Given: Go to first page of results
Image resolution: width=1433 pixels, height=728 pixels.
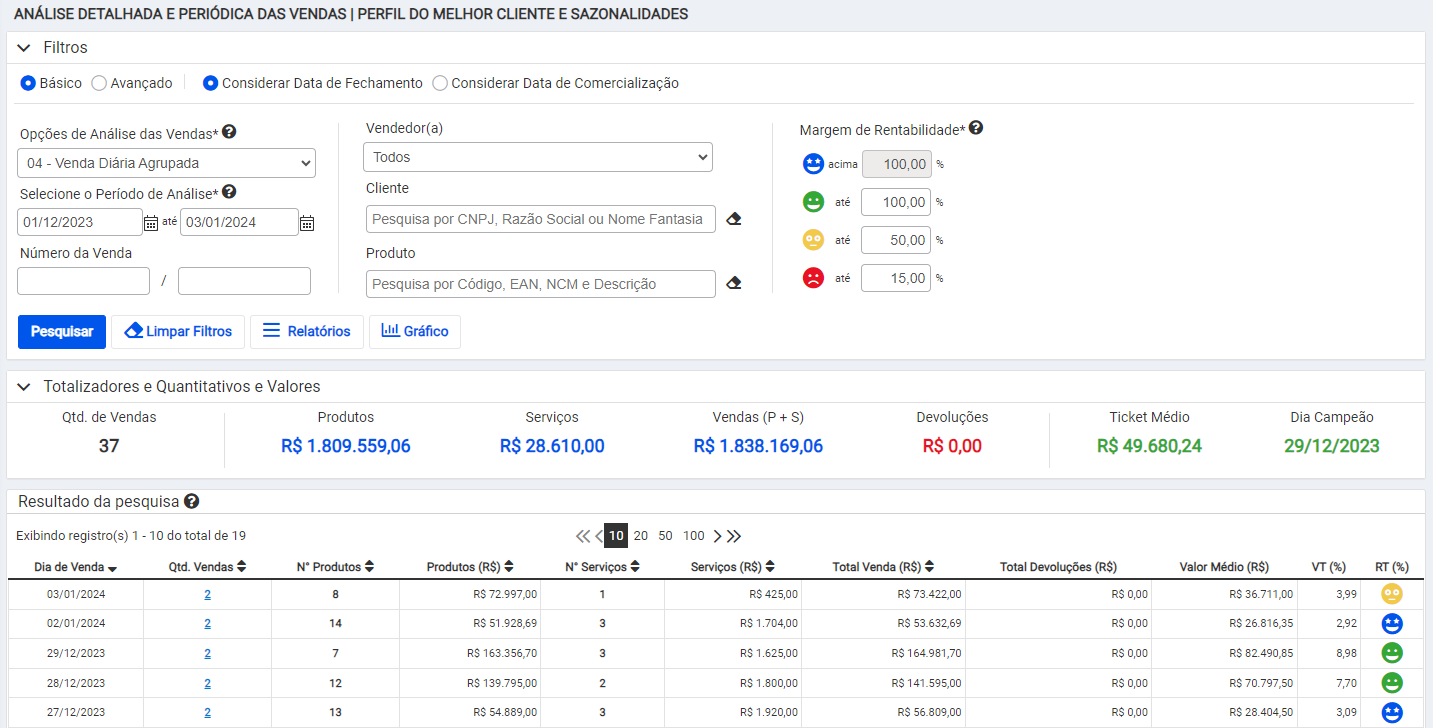Looking at the screenshot, I should (583, 536).
